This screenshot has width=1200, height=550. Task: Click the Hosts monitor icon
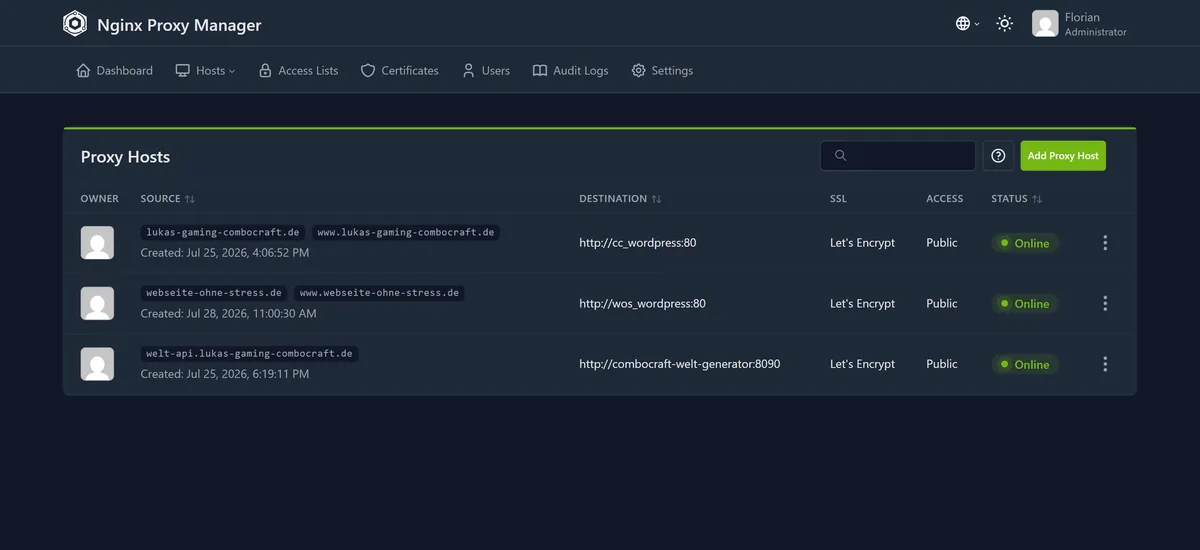183,71
